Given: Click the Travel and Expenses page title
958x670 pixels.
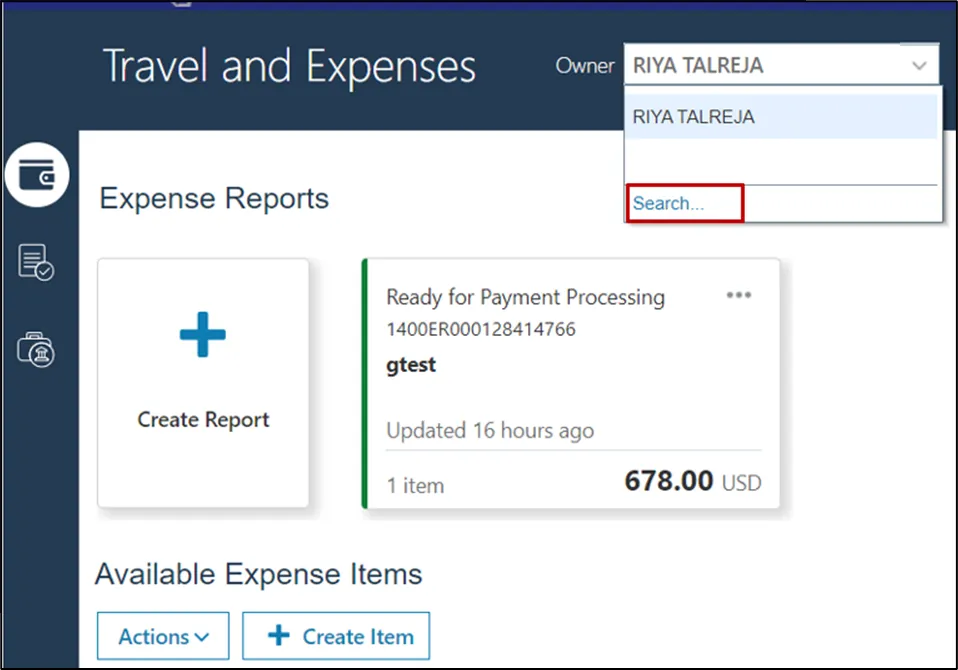Looking at the screenshot, I should point(289,67).
